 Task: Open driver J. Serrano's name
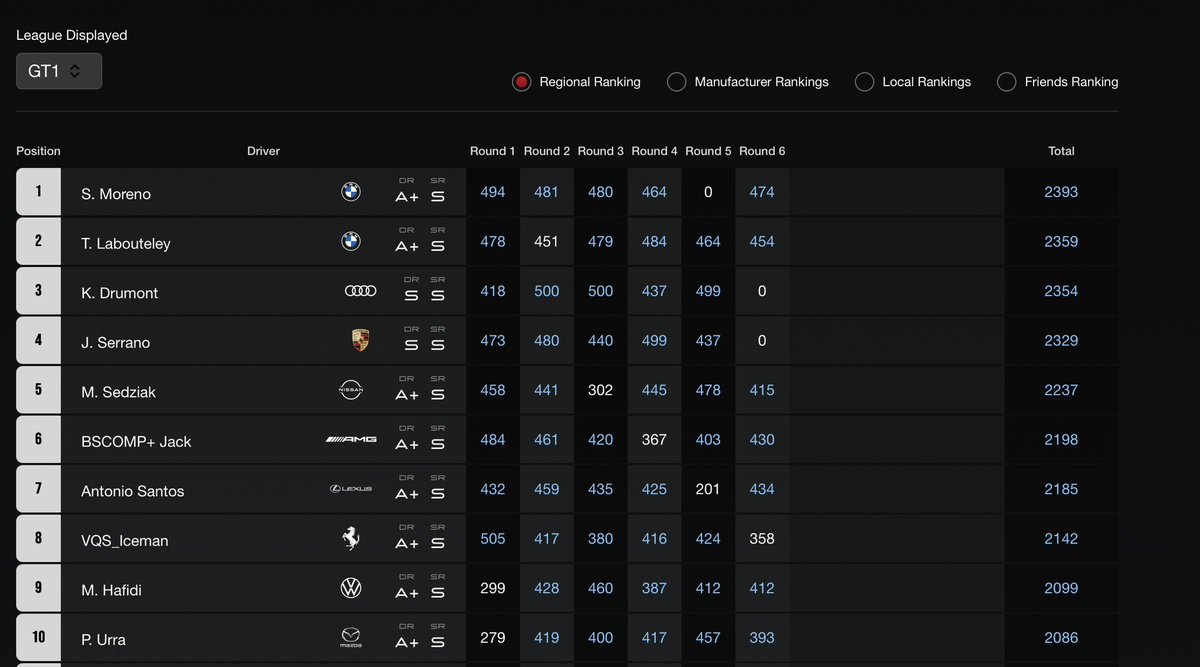(115, 342)
